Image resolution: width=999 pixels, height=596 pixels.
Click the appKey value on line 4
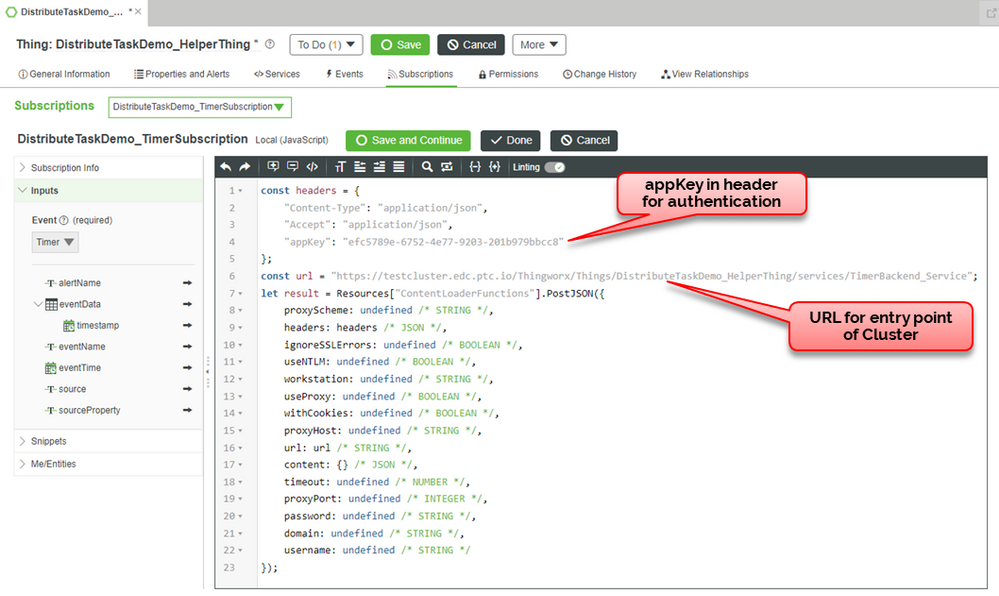453,242
